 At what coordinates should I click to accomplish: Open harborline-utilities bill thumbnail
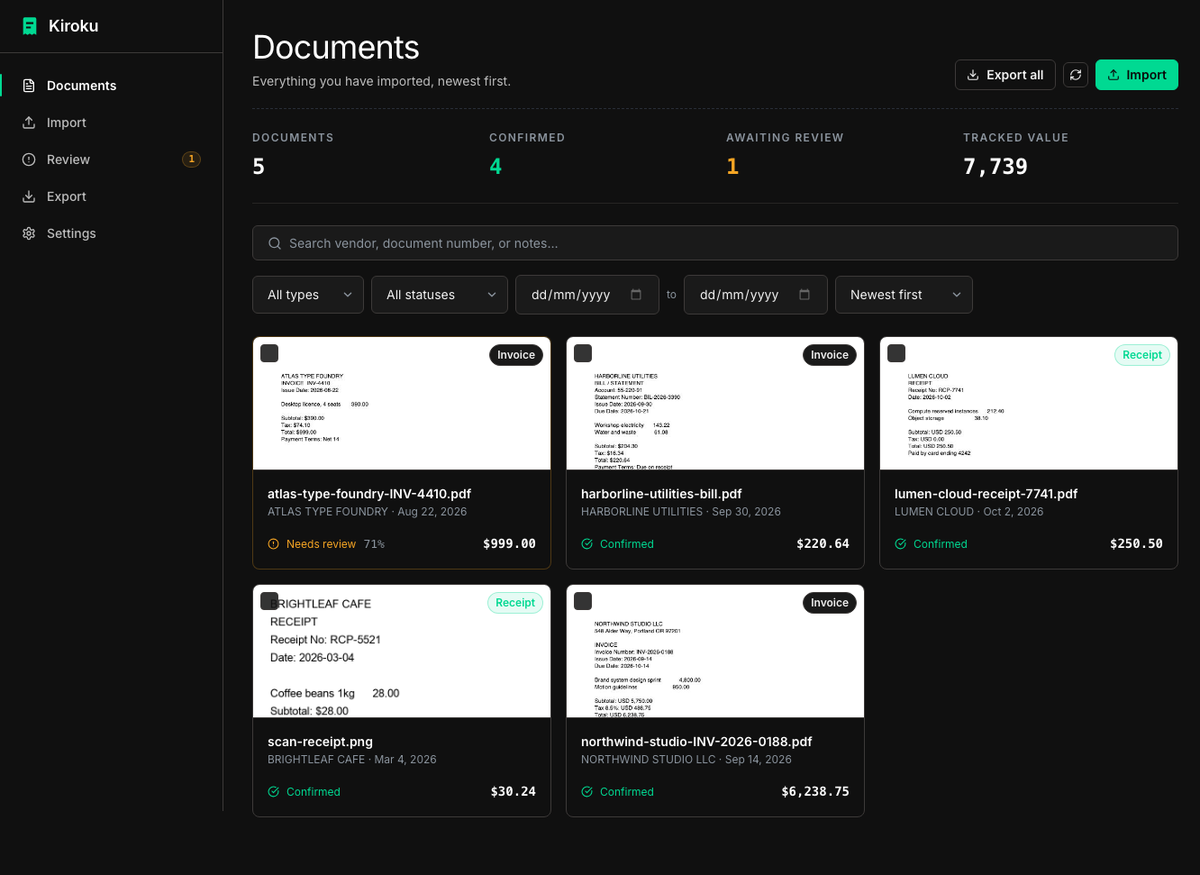[x=715, y=403]
